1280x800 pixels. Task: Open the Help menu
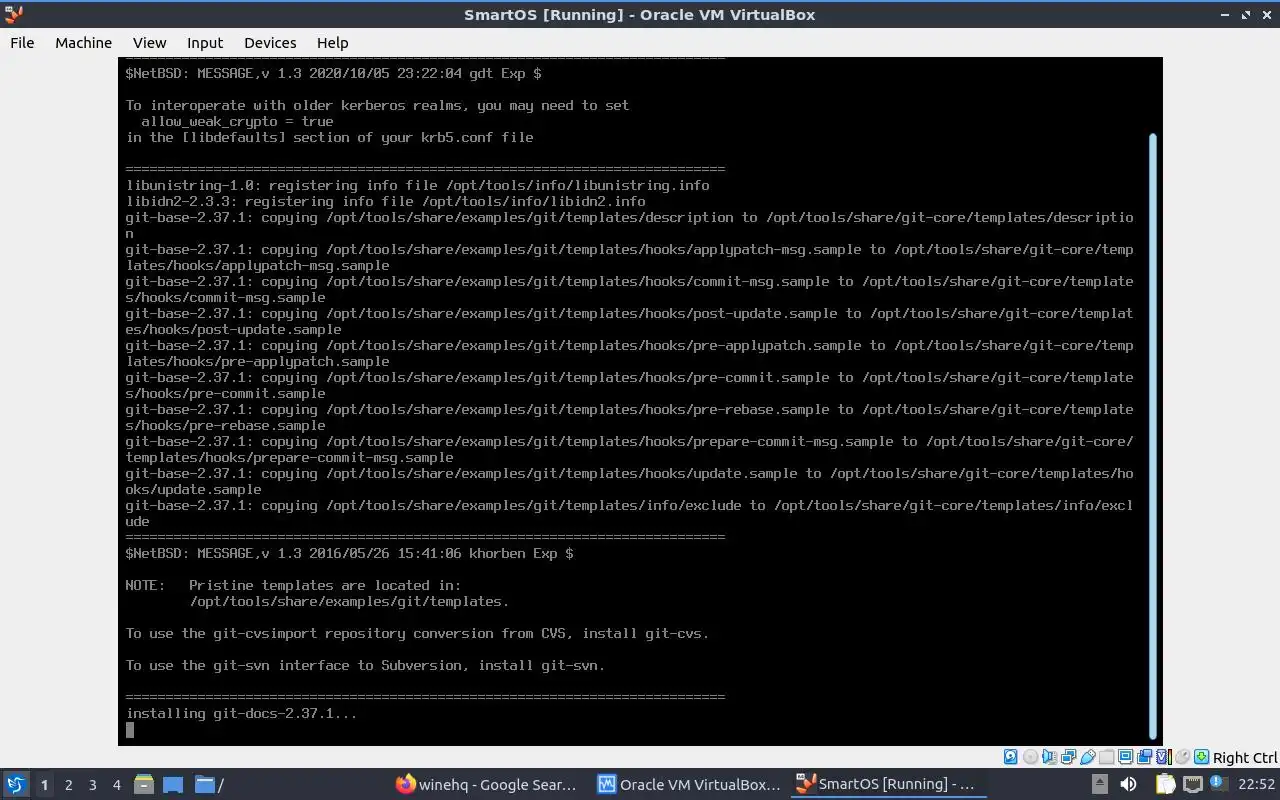(x=332, y=43)
